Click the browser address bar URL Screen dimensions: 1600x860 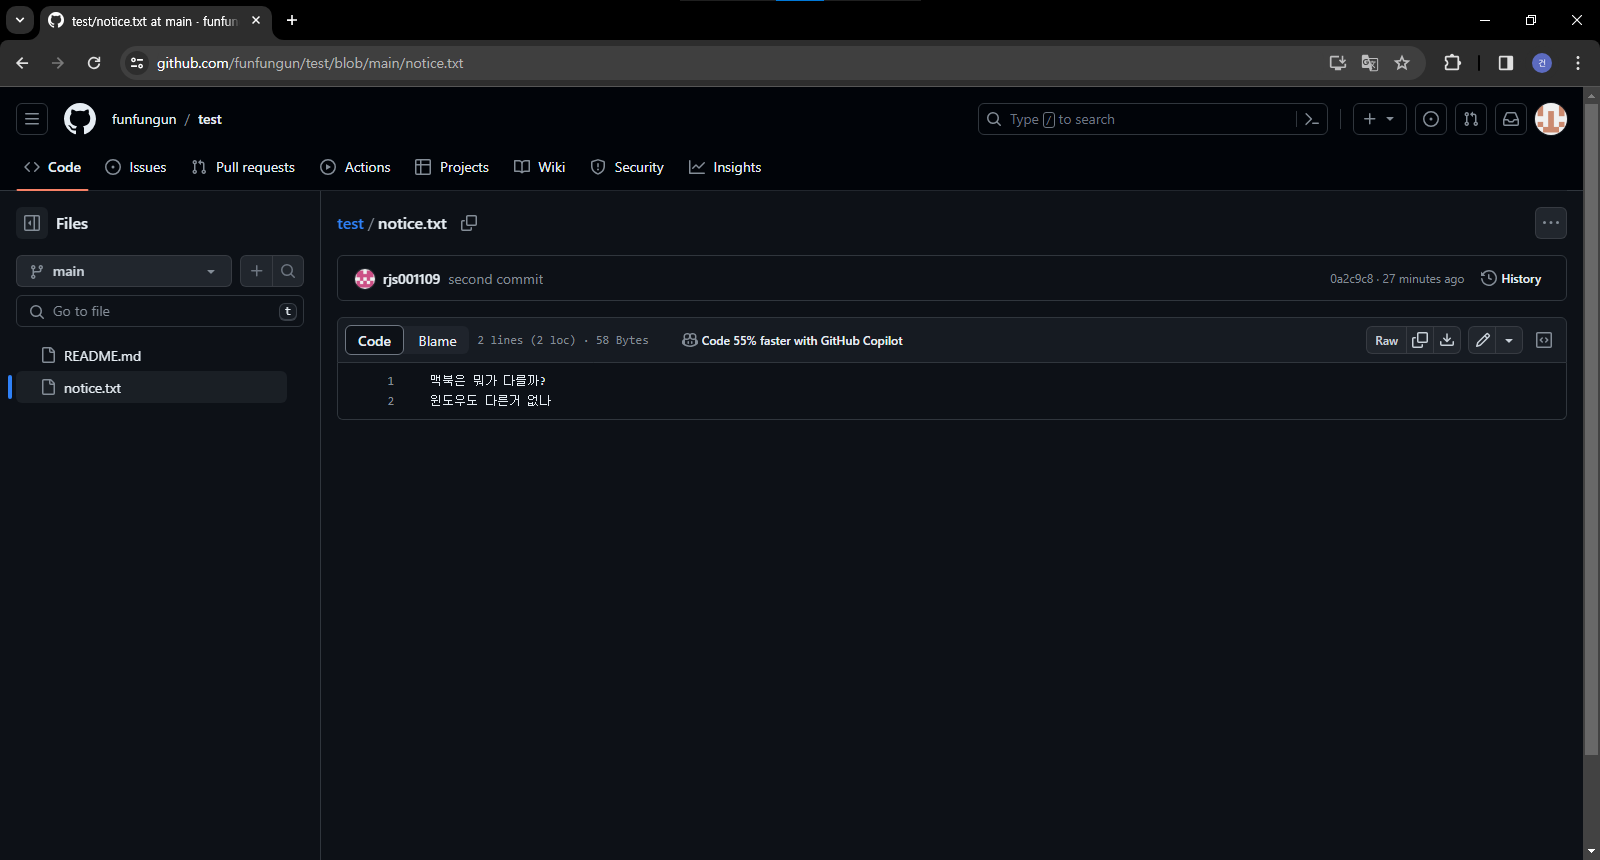310,63
